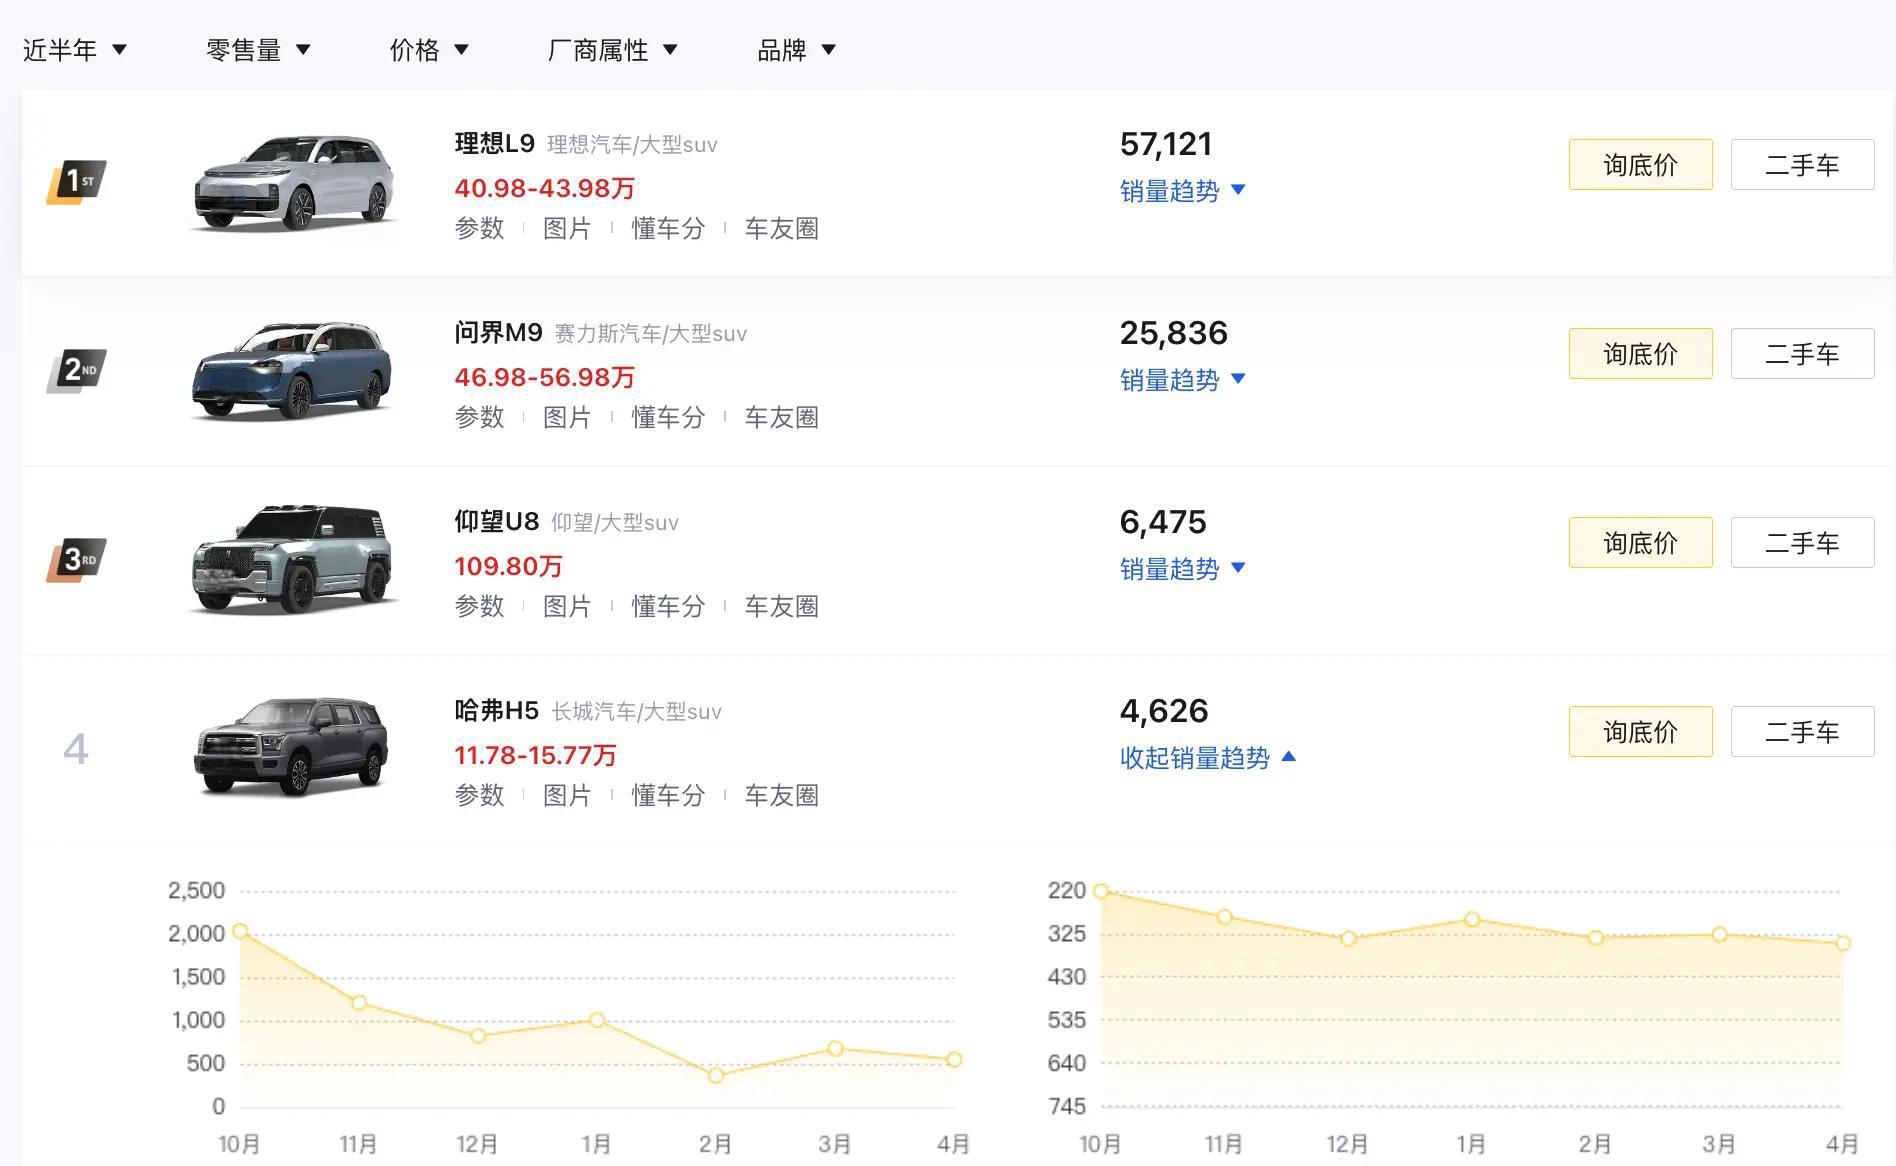The width and height of the screenshot is (1896, 1166).
Task: Expand 销量趋势 for 仰望U8
Action: (1182, 569)
